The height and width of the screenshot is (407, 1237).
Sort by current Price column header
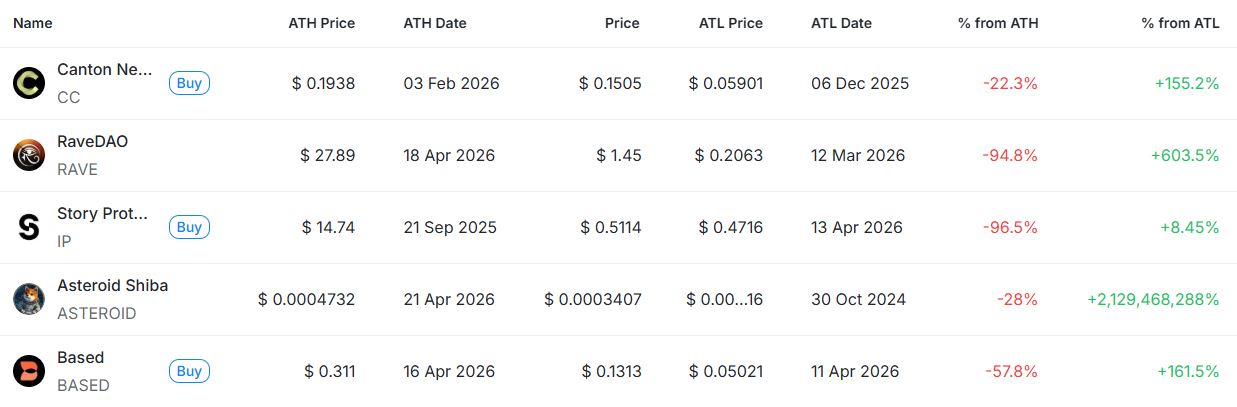point(623,23)
